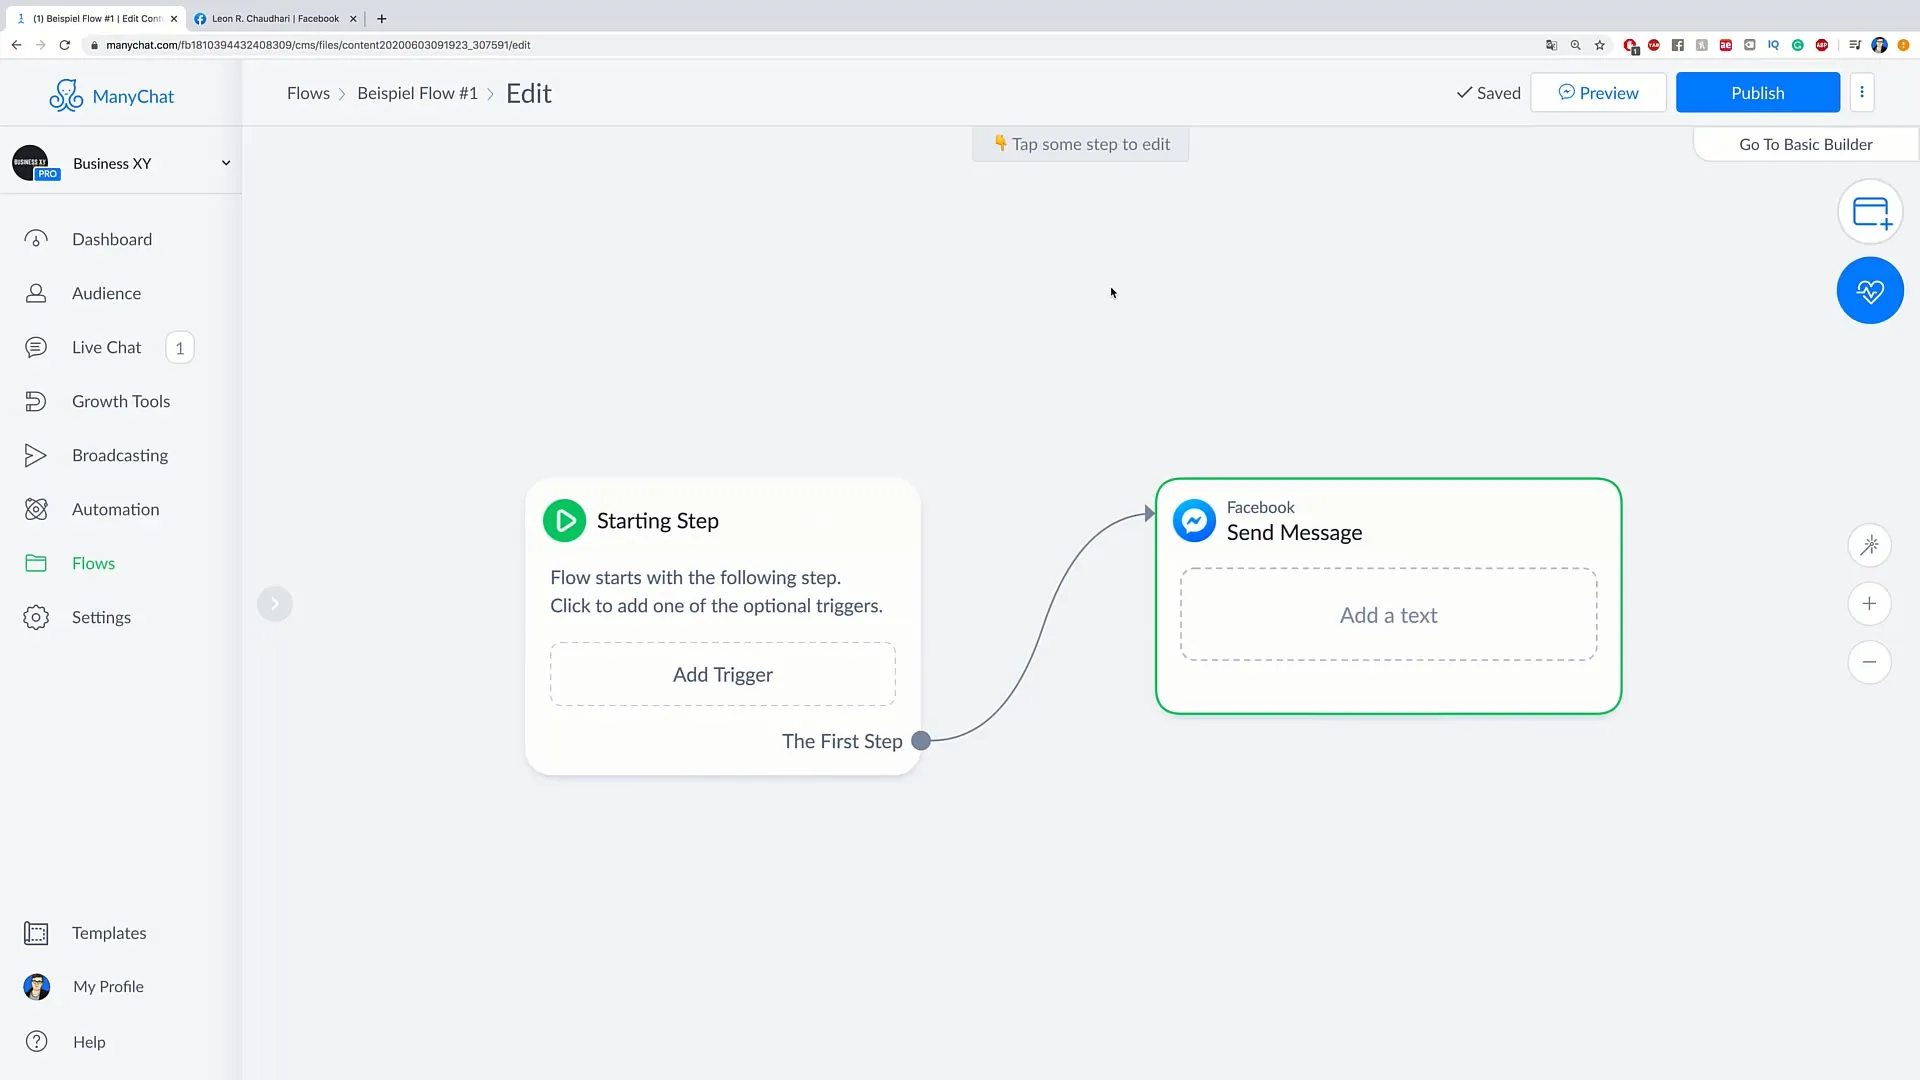Click Add Trigger on Starting Step
The width and height of the screenshot is (1920, 1080).
(723, 674)
